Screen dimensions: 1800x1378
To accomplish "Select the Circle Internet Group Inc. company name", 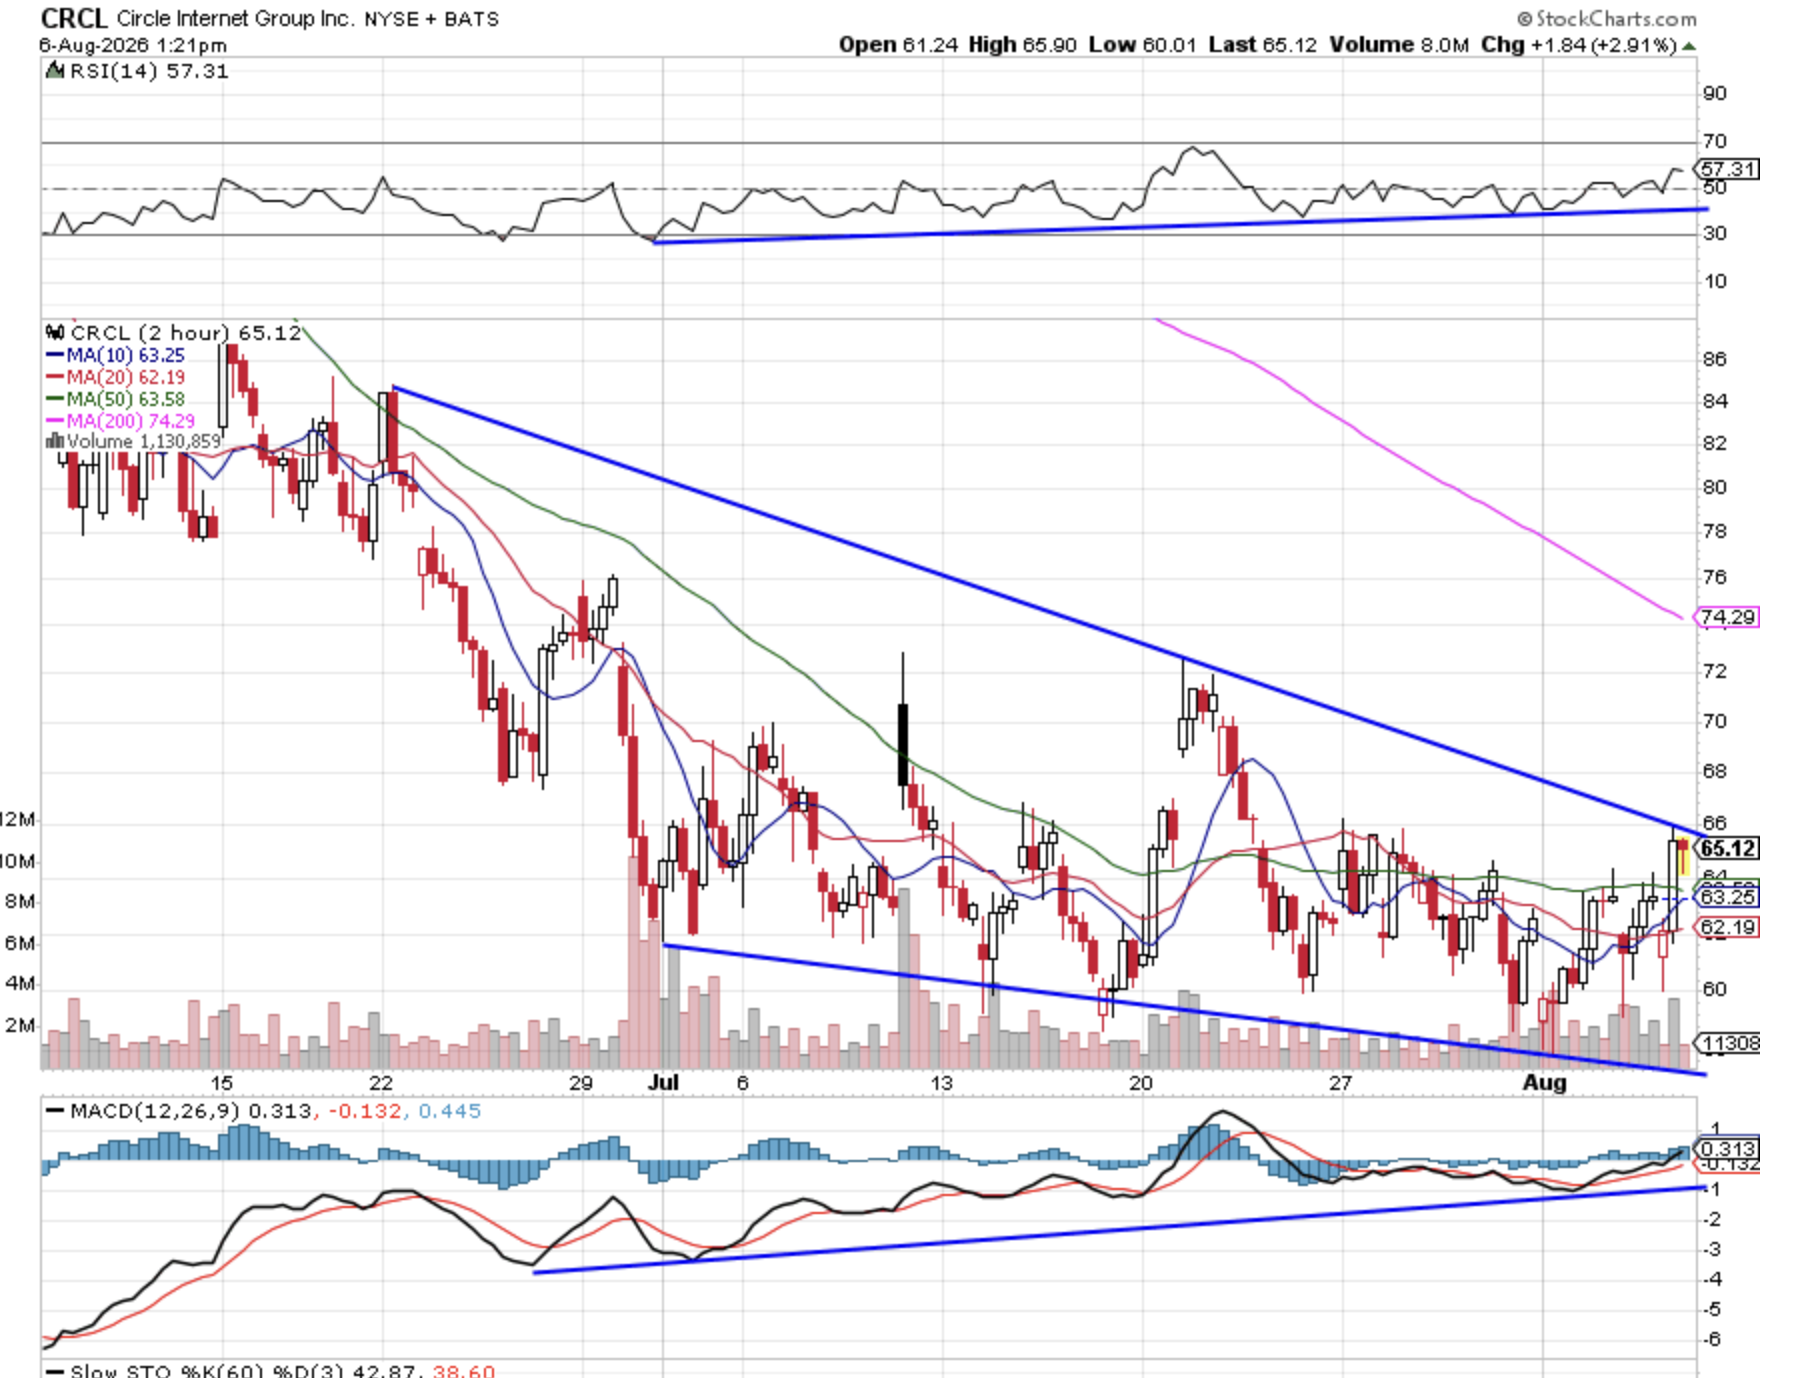I will (x=235, y=19).
